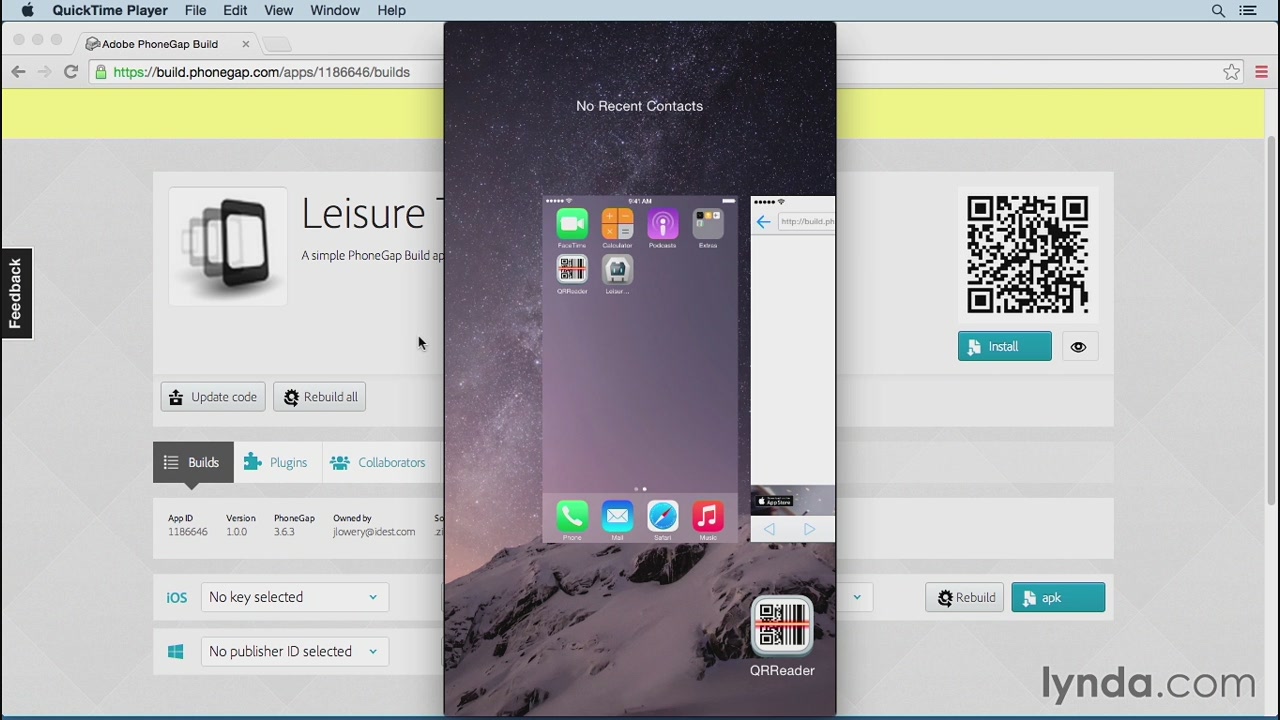Click the 'No Recent Contacts' text on phone
The width and height of the screenshot is (1280, 720).
click(x=639, y=106)
